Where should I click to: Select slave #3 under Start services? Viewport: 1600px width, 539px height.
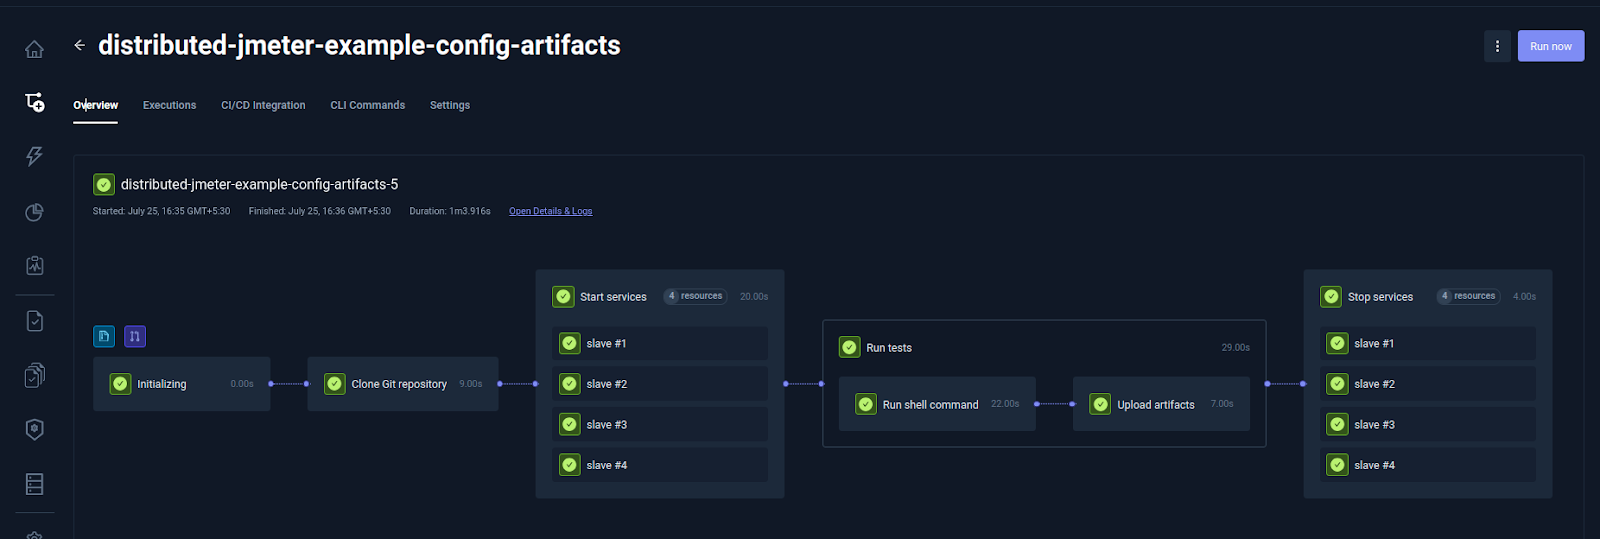pyautogui.click(x=660, y=424)
